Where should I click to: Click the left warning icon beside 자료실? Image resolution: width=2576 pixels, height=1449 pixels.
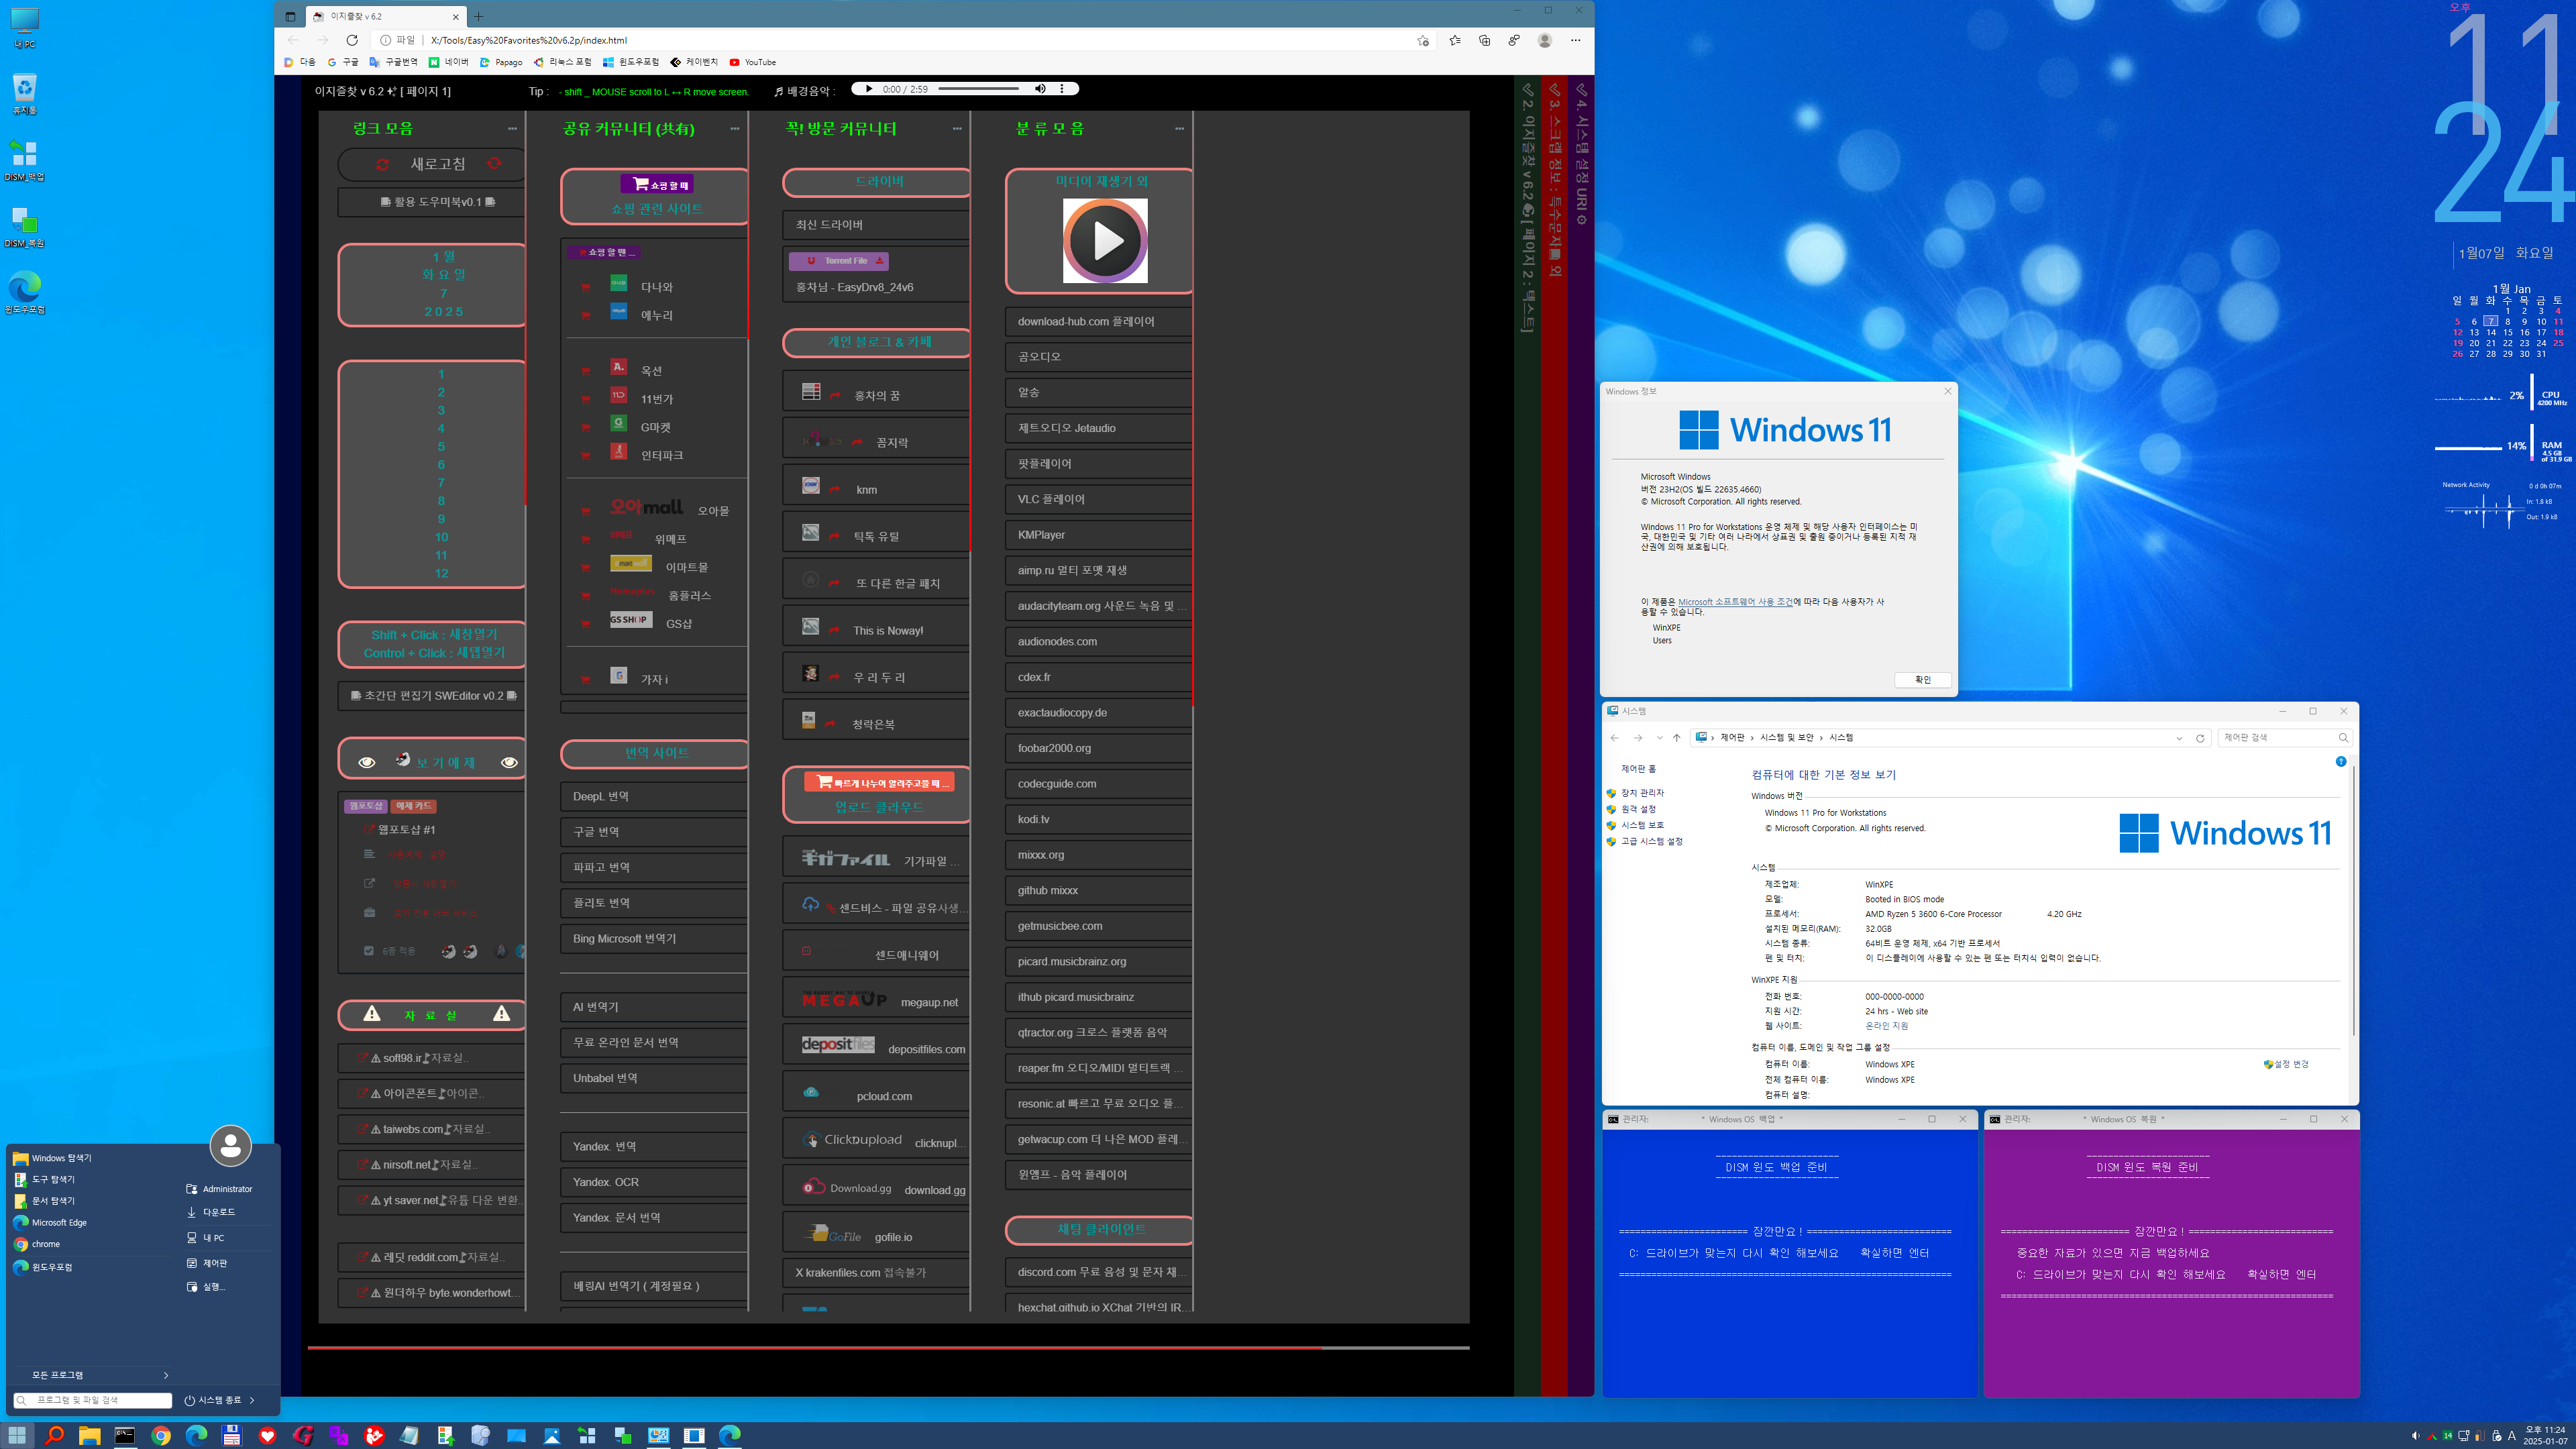372,1014
